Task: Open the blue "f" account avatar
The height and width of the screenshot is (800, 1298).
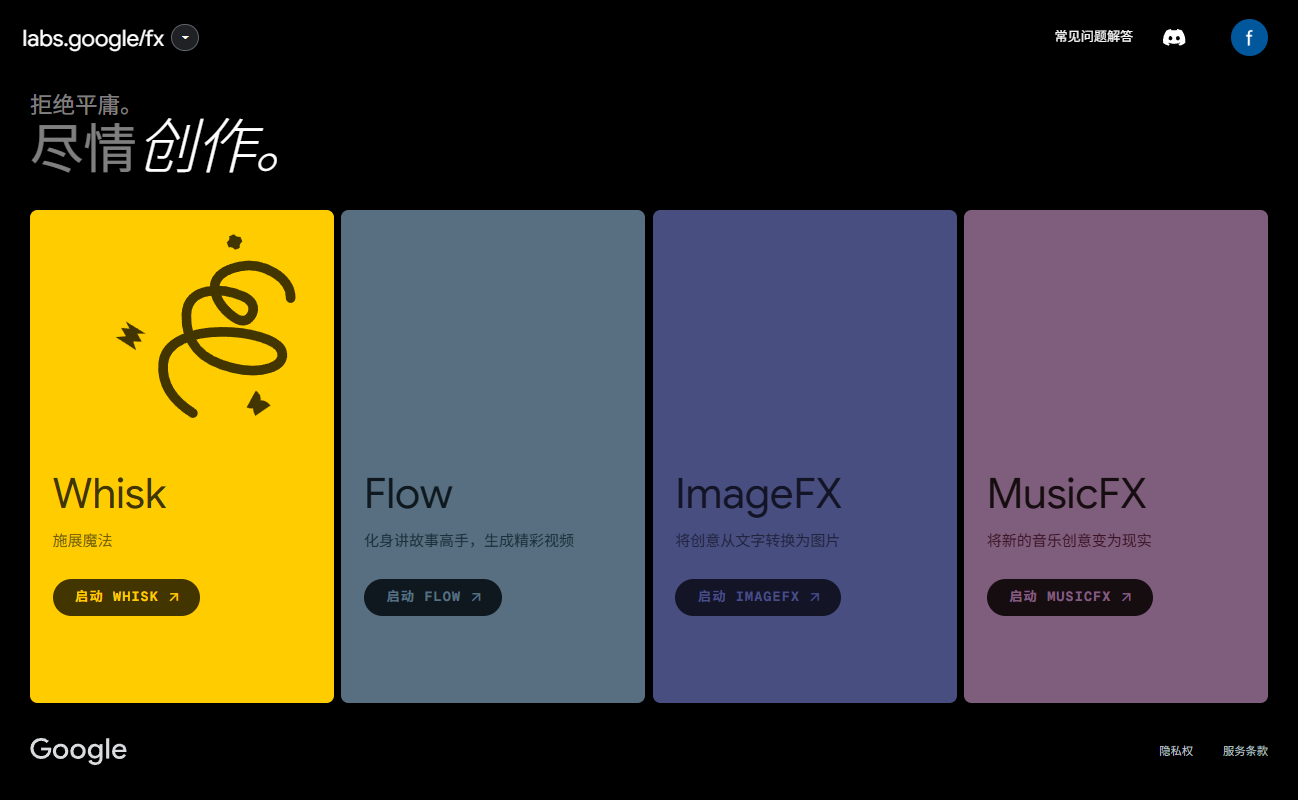Action: 1249,38
